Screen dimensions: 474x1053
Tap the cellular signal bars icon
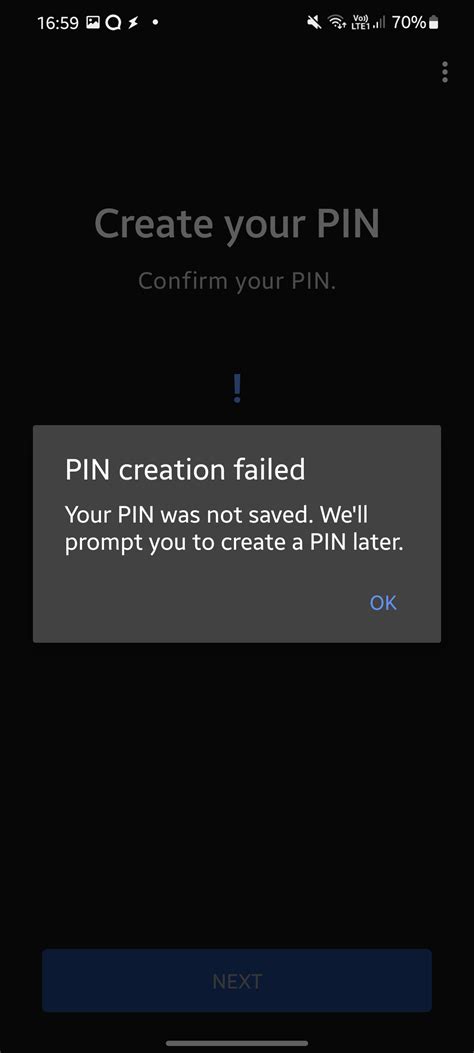click(x=379, y=24)
